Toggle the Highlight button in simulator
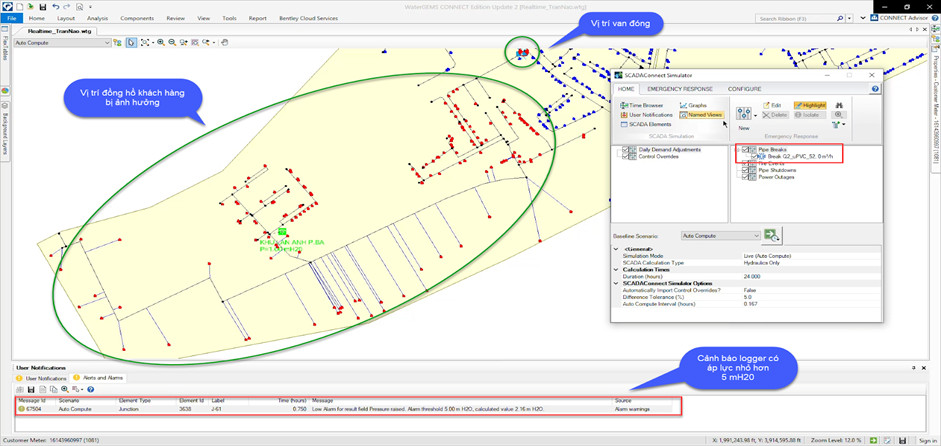 point(810,105)
